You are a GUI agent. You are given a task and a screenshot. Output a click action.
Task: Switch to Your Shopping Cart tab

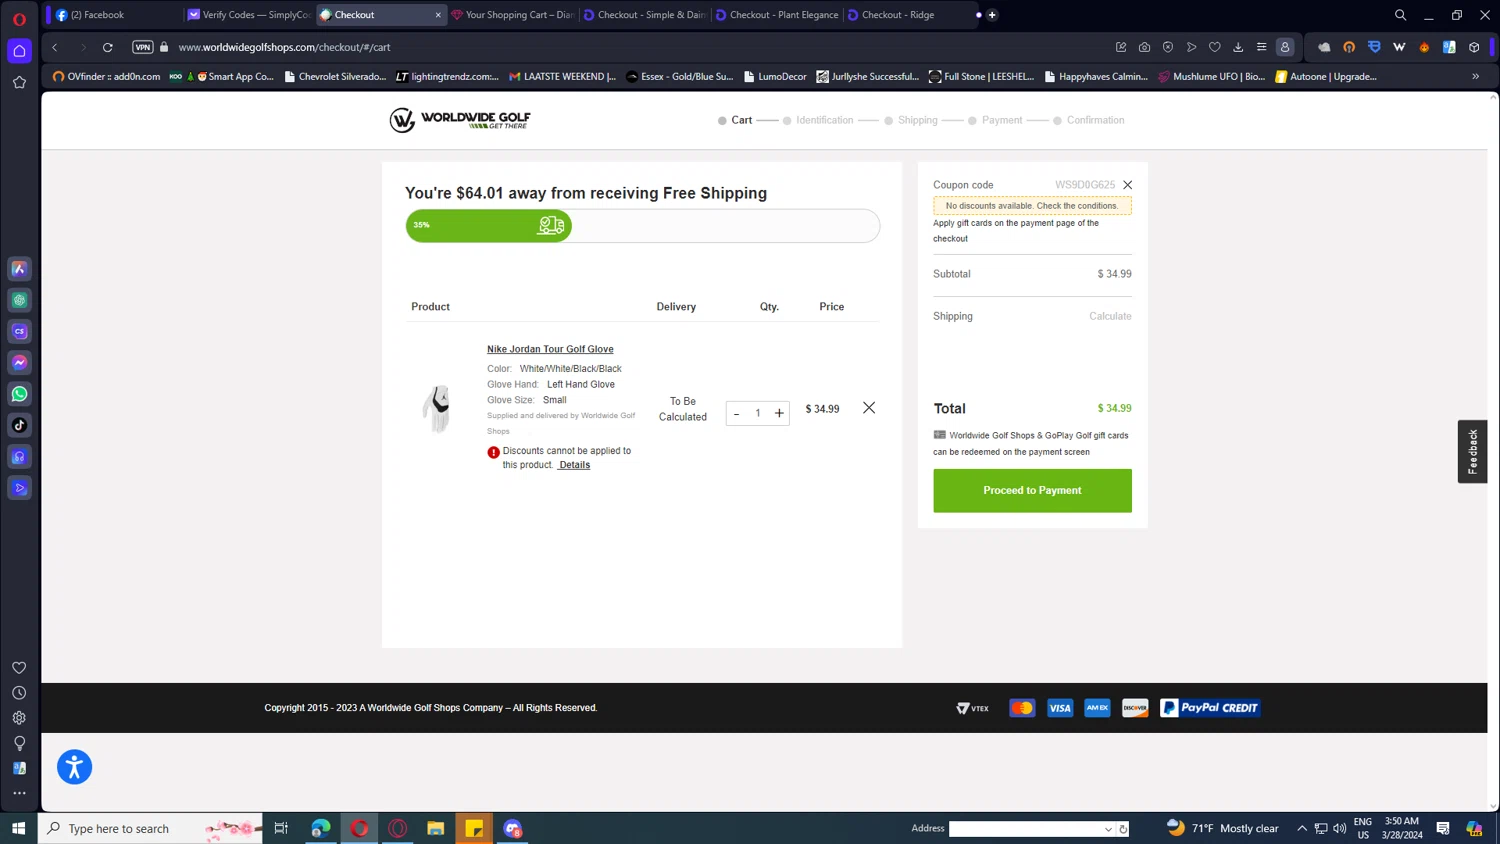pyautogui.click(x=513, y=15)
